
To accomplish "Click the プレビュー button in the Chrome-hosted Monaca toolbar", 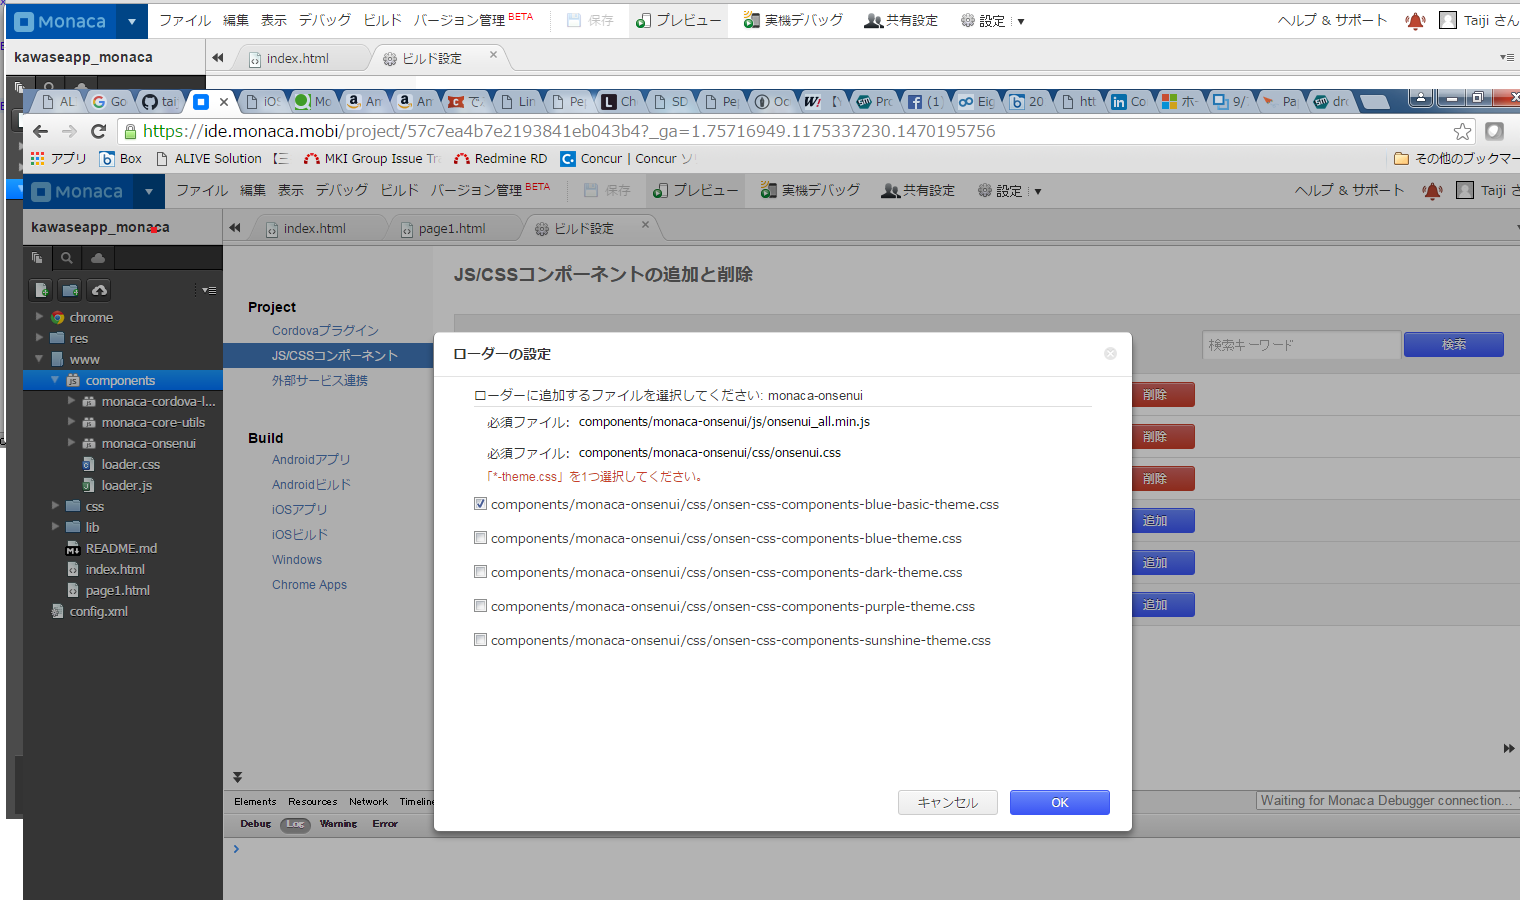I will click(695, 190).
